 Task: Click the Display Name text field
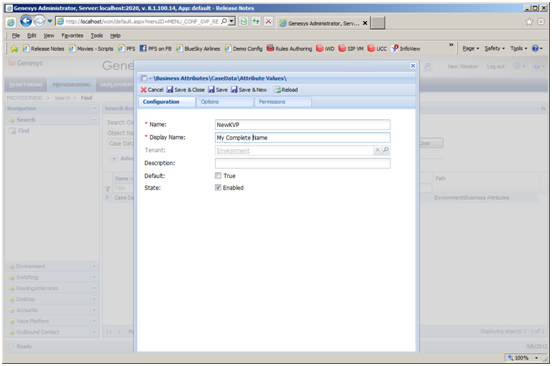(302, 137)
